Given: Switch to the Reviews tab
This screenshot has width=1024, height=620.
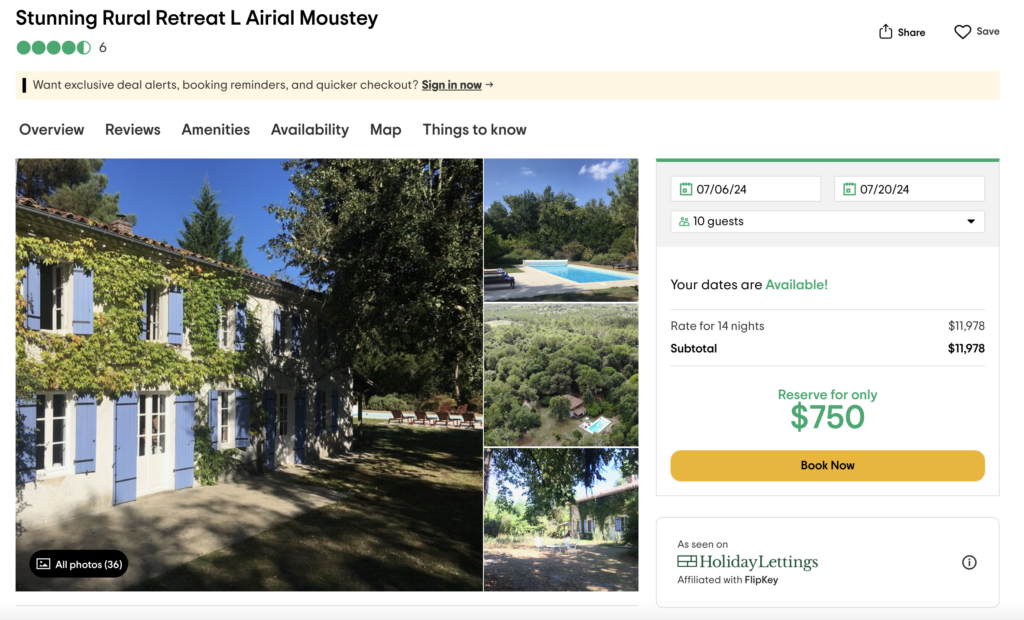Looking at the screenshot, I should pos(132,129).
